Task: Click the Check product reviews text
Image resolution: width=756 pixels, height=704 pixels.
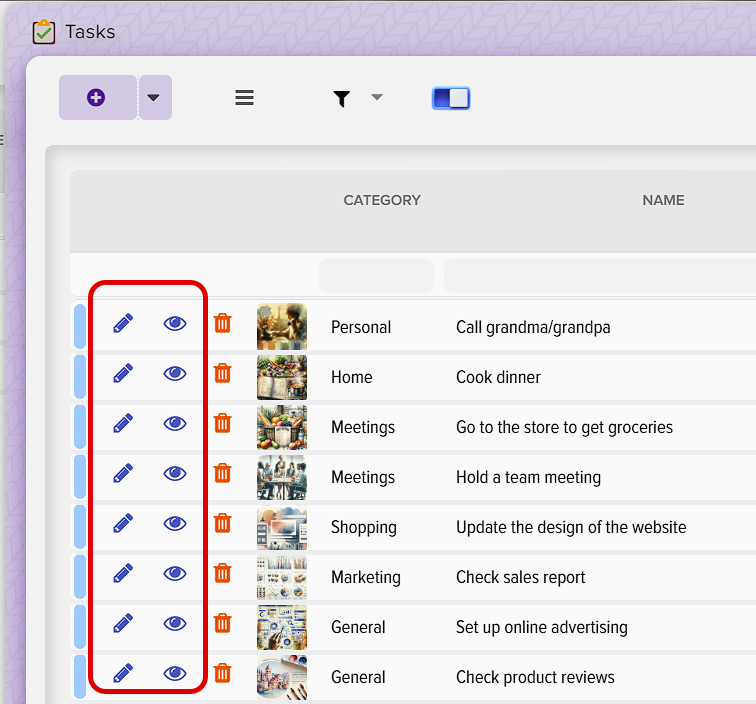Action: [x=535, y=677]
